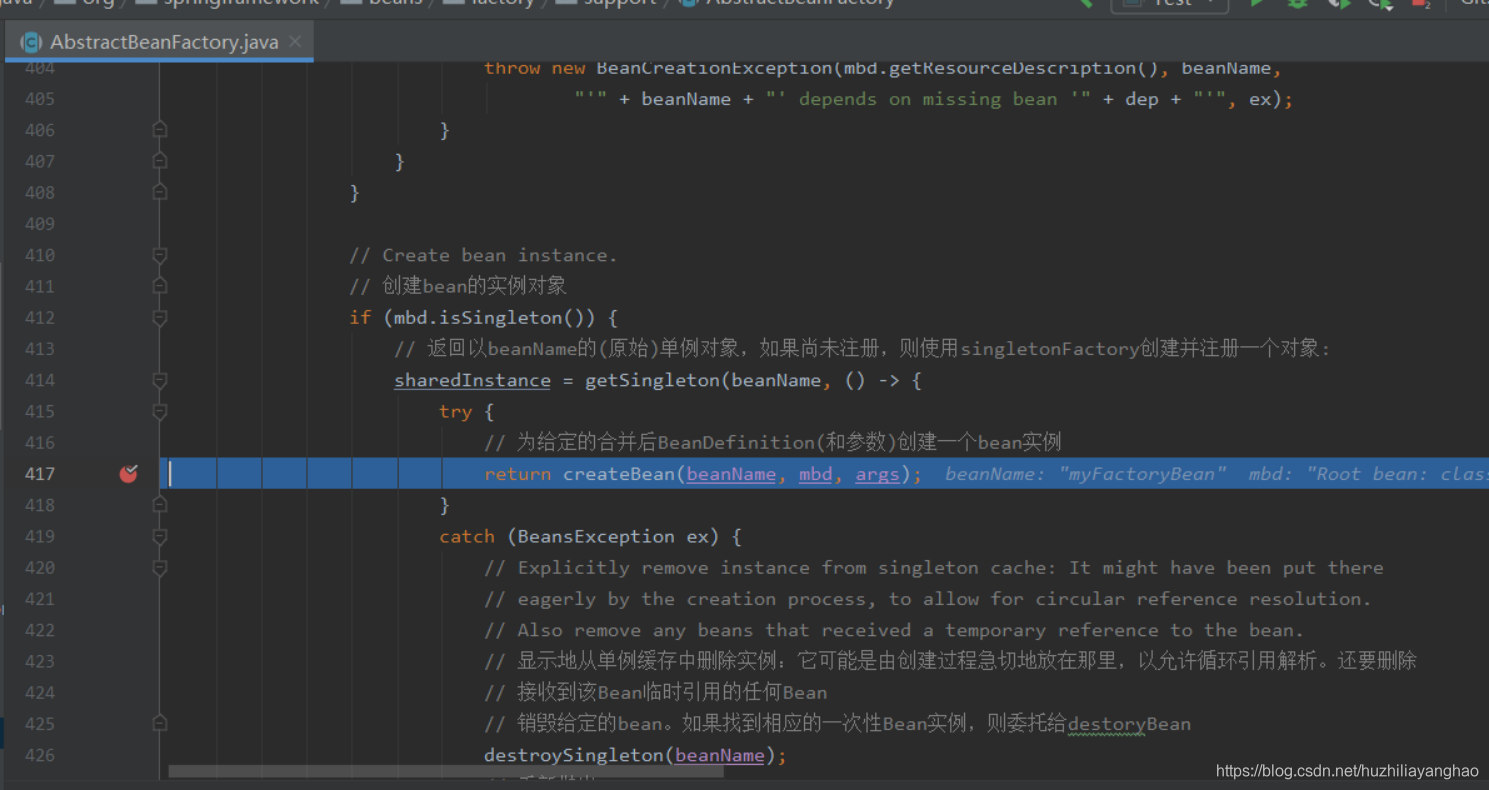The image size is (1489, 790).
Task: Click the 'Also remove any beans' comment
Action: point(894,630)
